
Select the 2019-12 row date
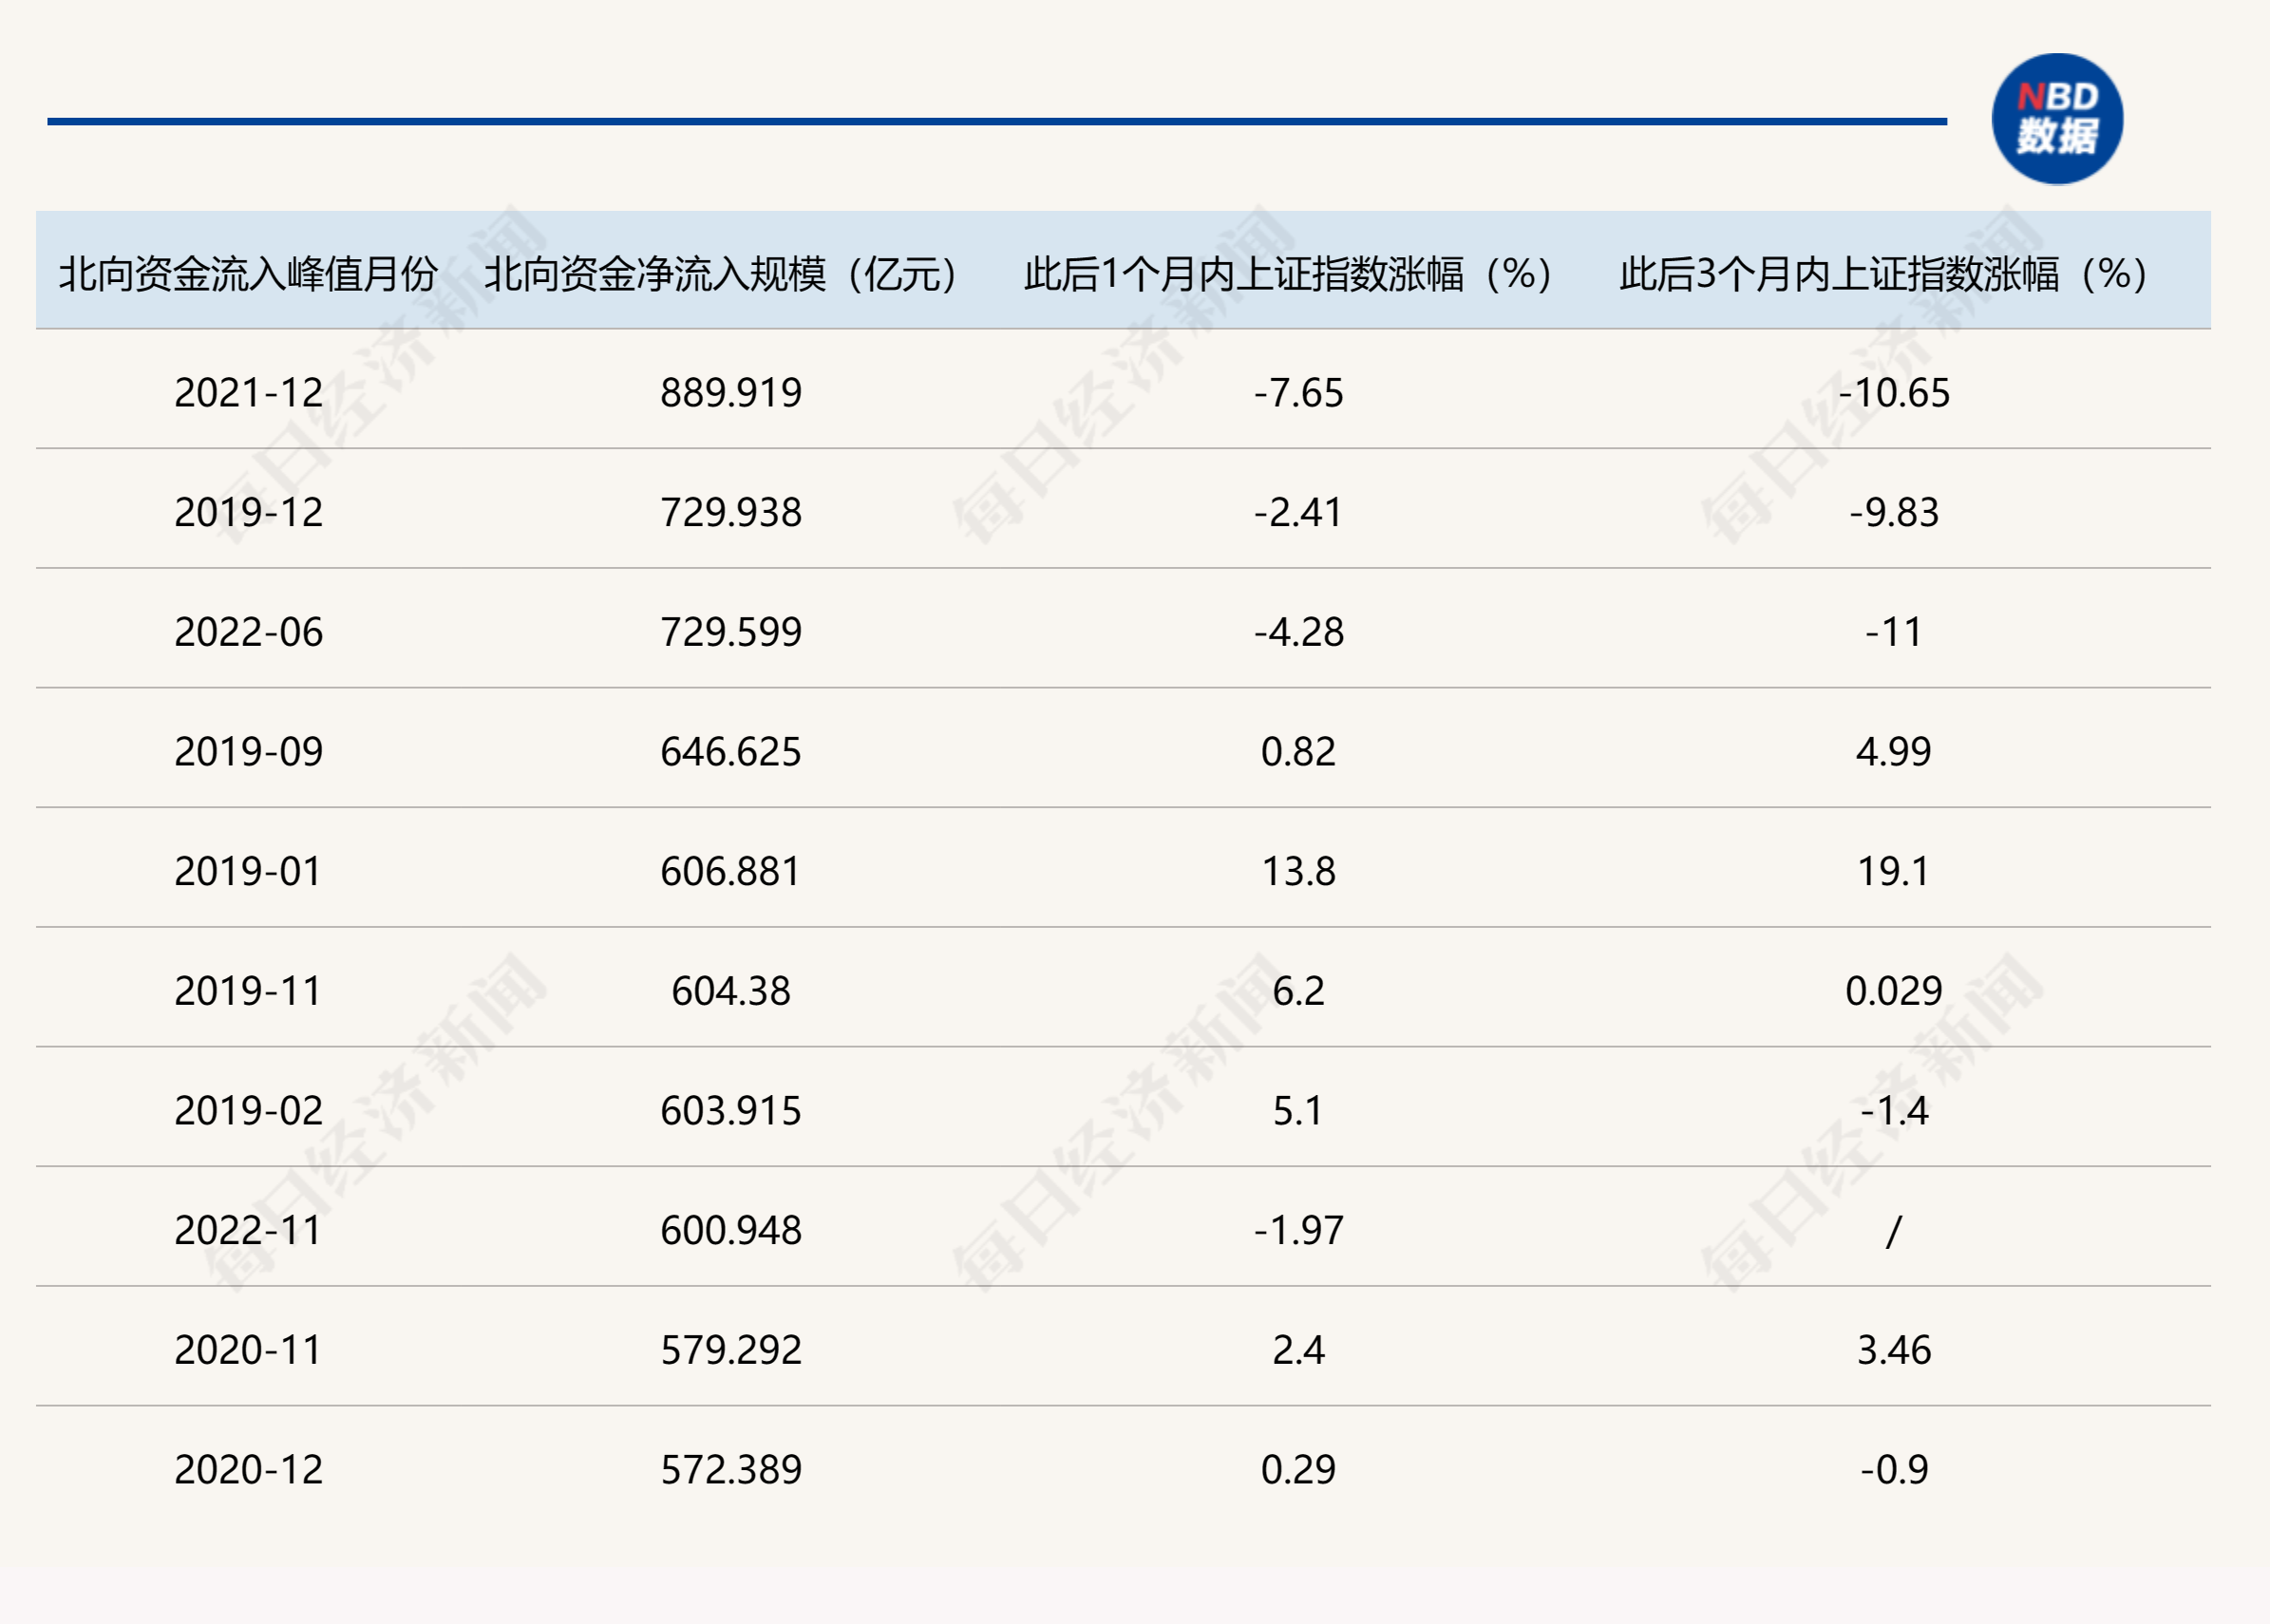point(248,512)
